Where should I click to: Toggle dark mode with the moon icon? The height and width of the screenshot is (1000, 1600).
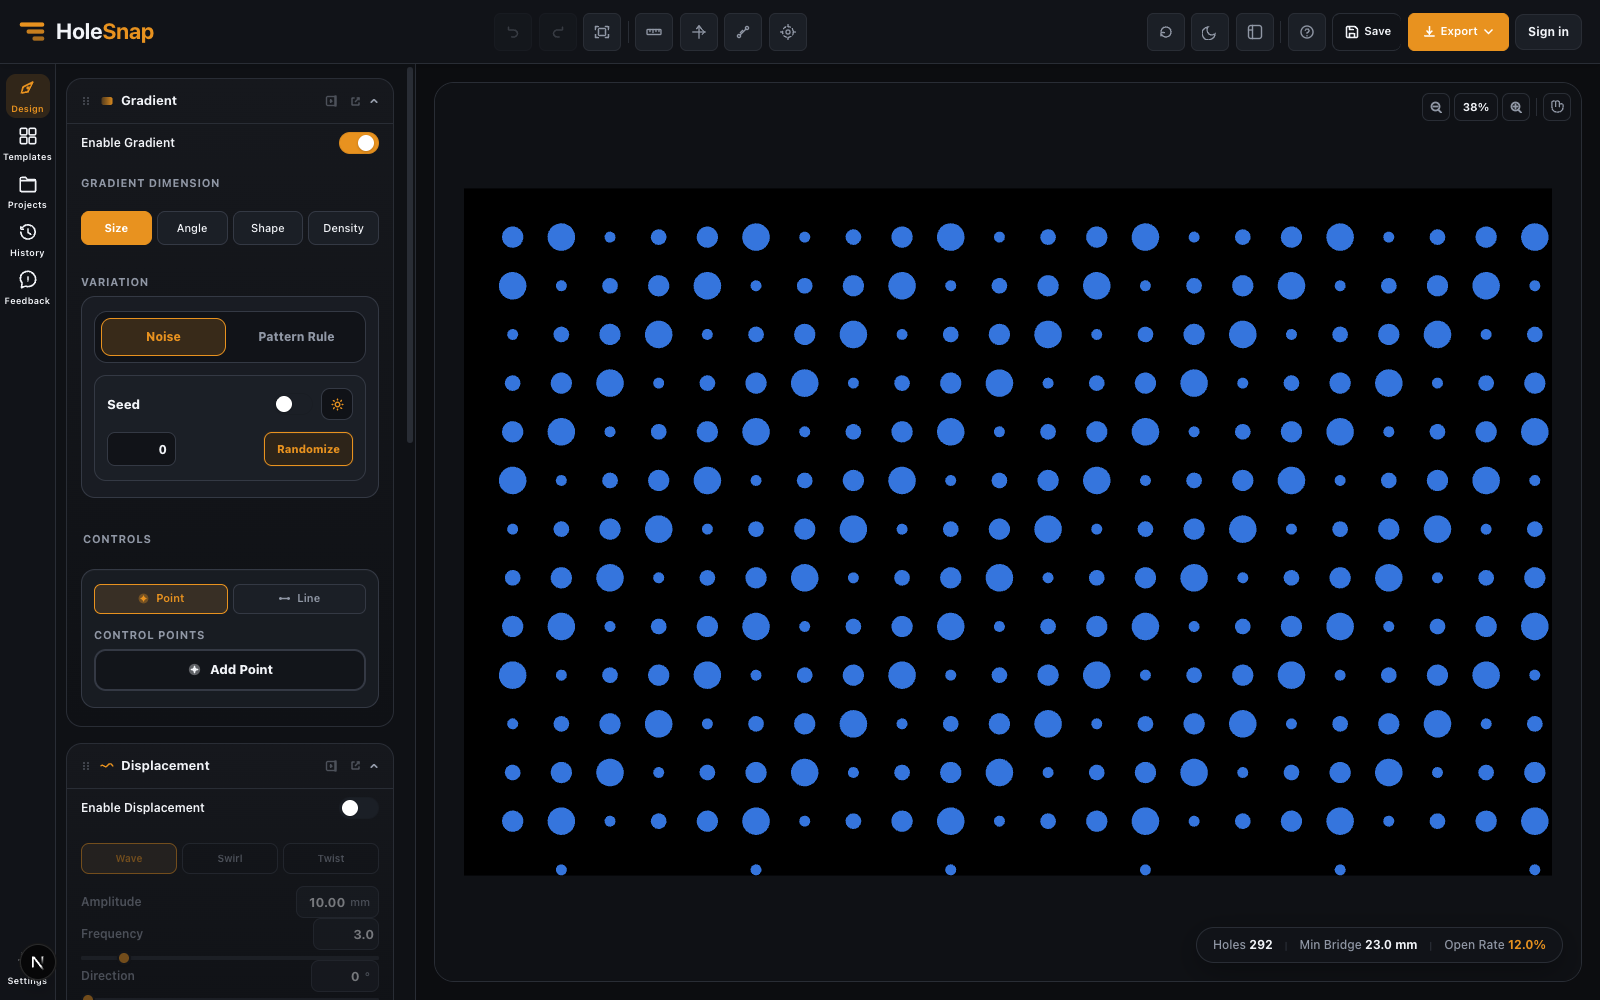pyautogui.click(x=1210, y=32)
